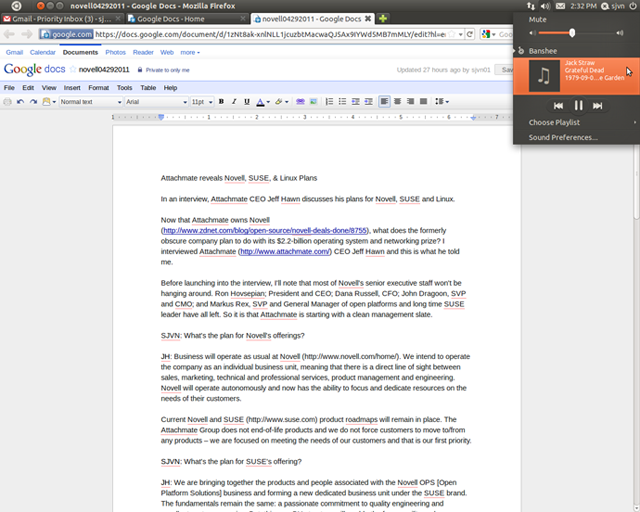This screenshot has height=512, width=640.
Task: Decrease the paragraph indent
Action: point(356,102)
